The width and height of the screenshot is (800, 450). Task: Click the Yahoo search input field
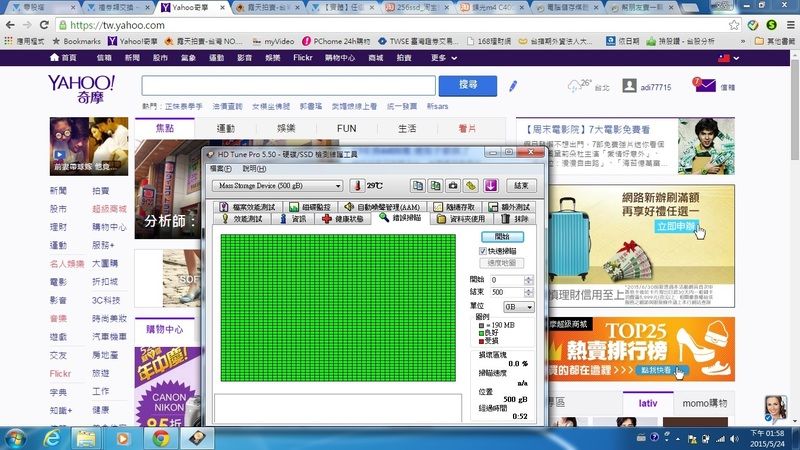pos(289,85)
